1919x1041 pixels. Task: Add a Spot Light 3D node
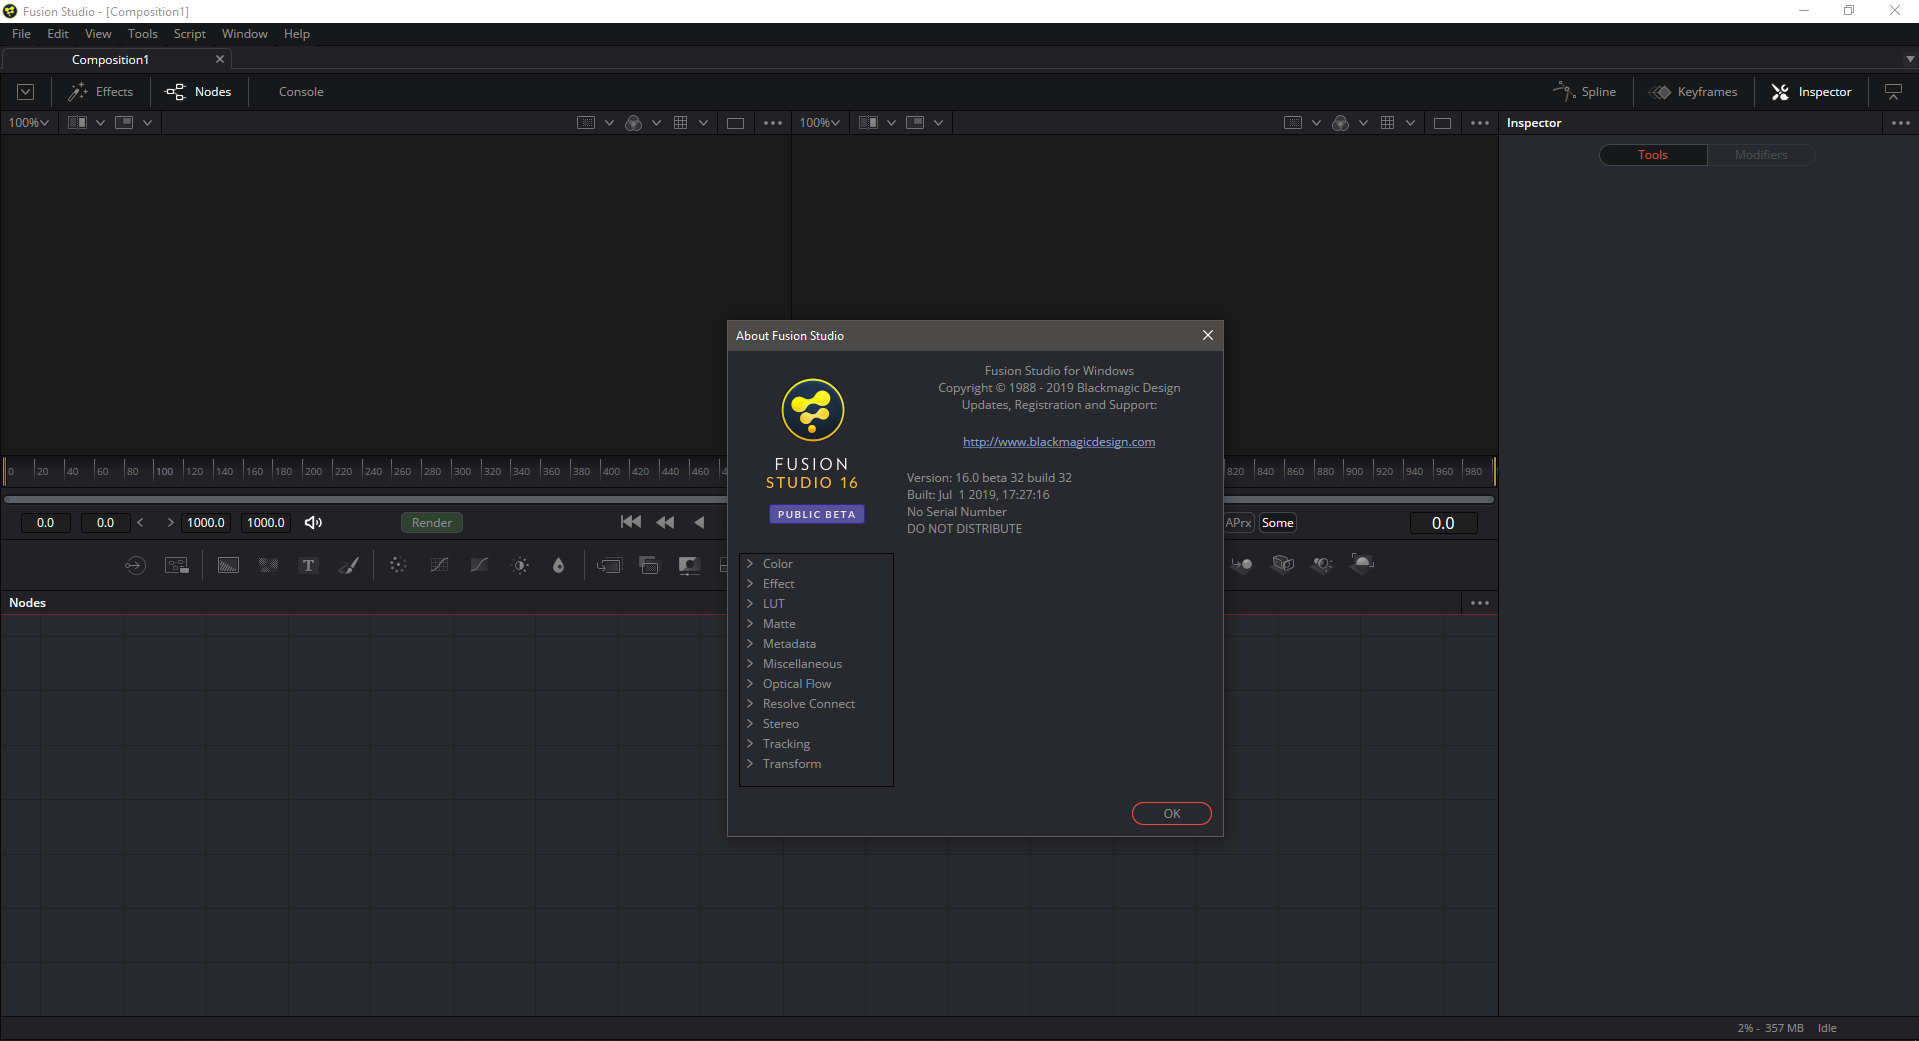[1322, 564]
